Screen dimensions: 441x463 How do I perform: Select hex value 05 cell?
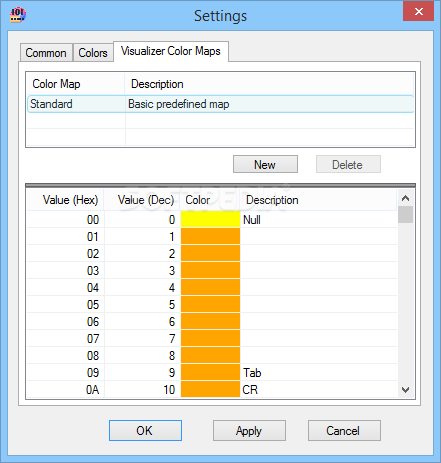pos(65,304)
